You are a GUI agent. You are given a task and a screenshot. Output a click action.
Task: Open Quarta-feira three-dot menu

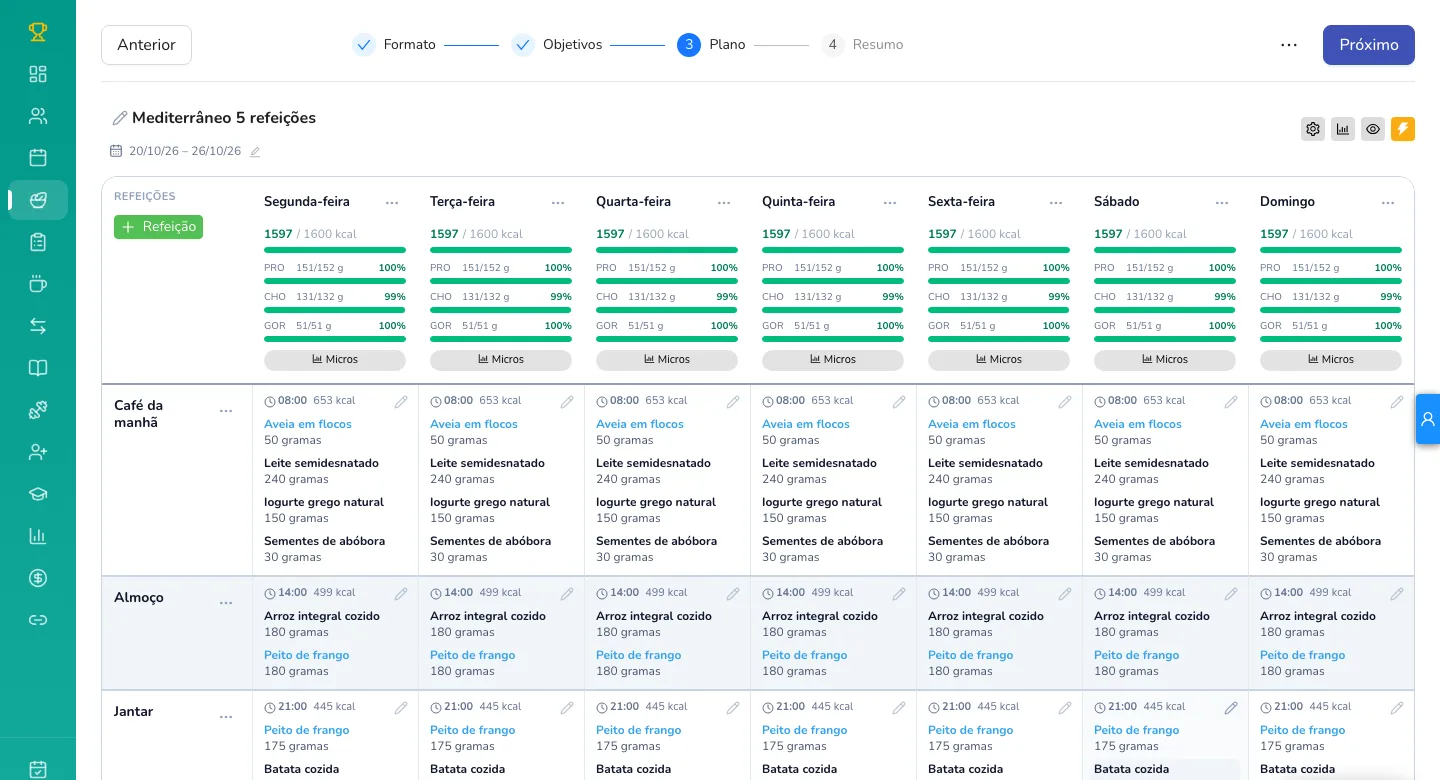[724, 202]
